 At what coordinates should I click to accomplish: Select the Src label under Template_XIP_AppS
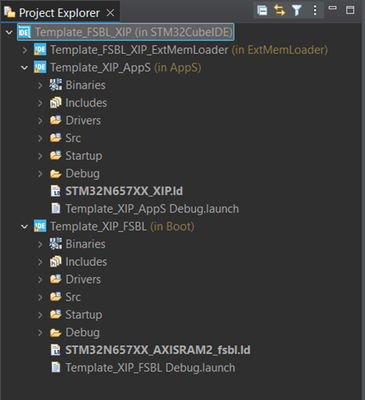point(73,138)
